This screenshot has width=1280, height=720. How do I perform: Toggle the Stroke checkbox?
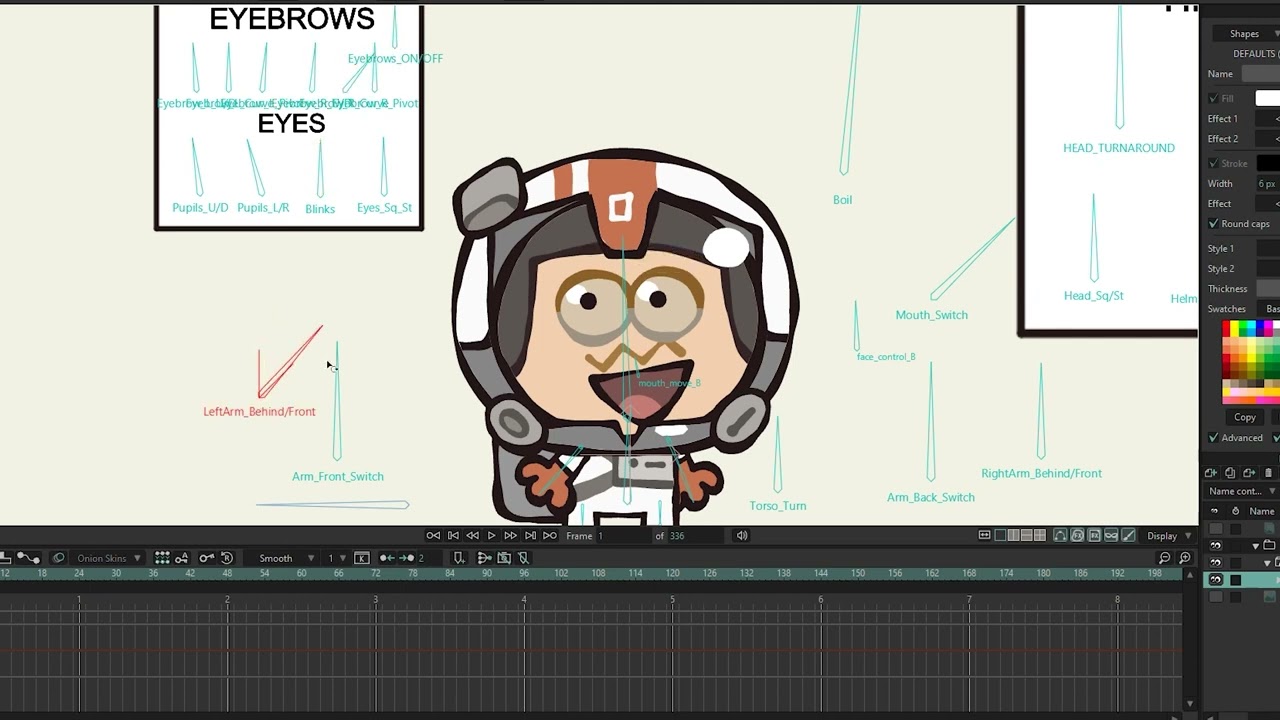[1213, 163]
